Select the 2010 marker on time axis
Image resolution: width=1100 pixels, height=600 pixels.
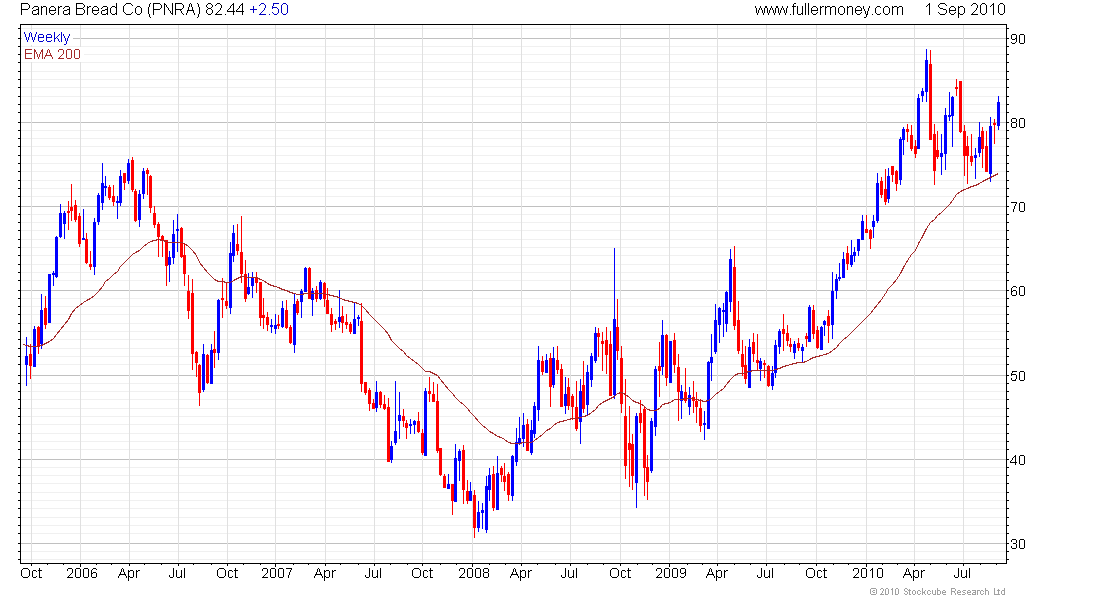coord(867,574)
